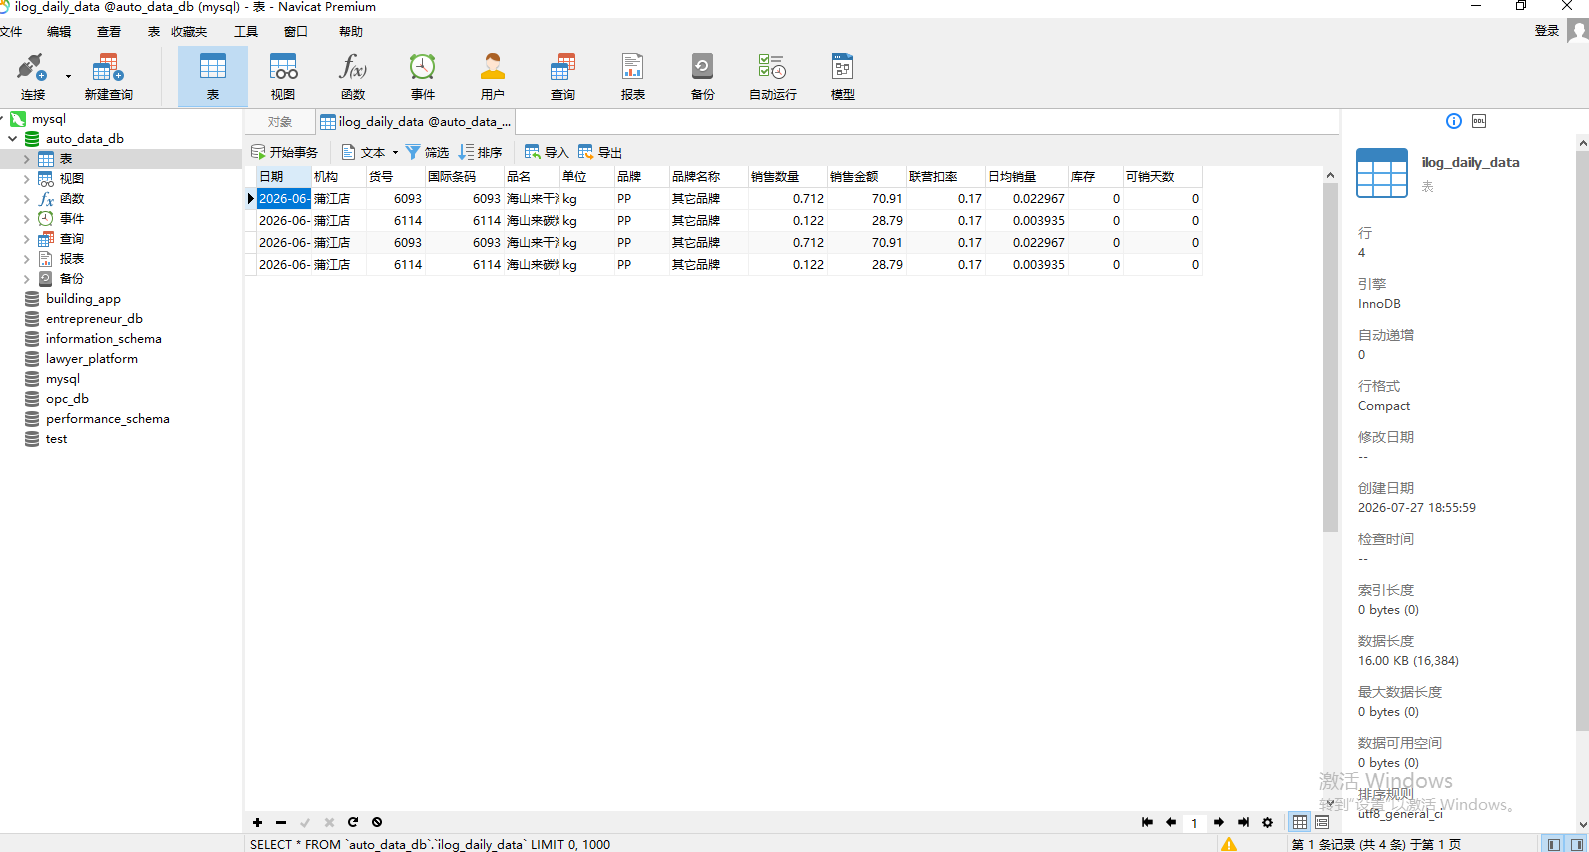Switch to the 对象 (Objects) tab

(x=280, y=122)
